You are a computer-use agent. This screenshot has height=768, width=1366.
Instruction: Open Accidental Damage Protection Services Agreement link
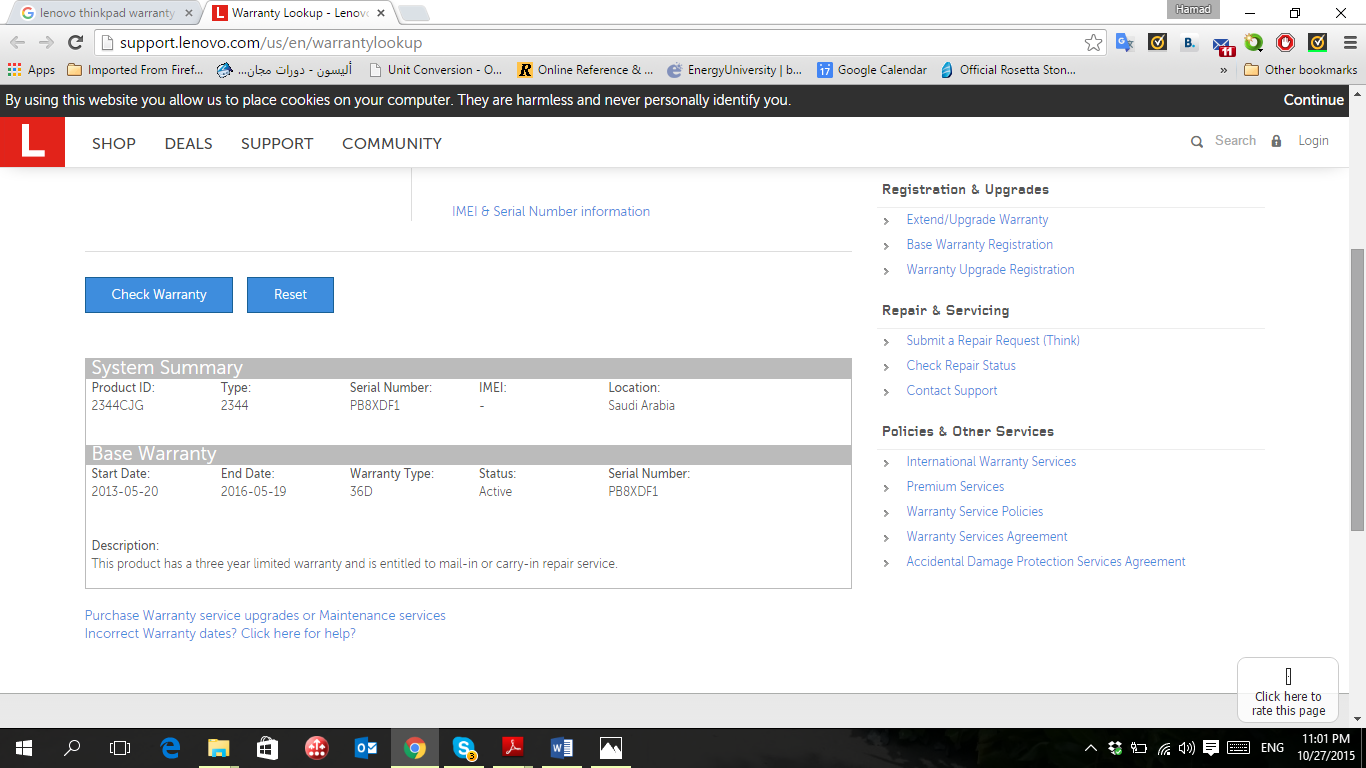[x=1046, y=561]
